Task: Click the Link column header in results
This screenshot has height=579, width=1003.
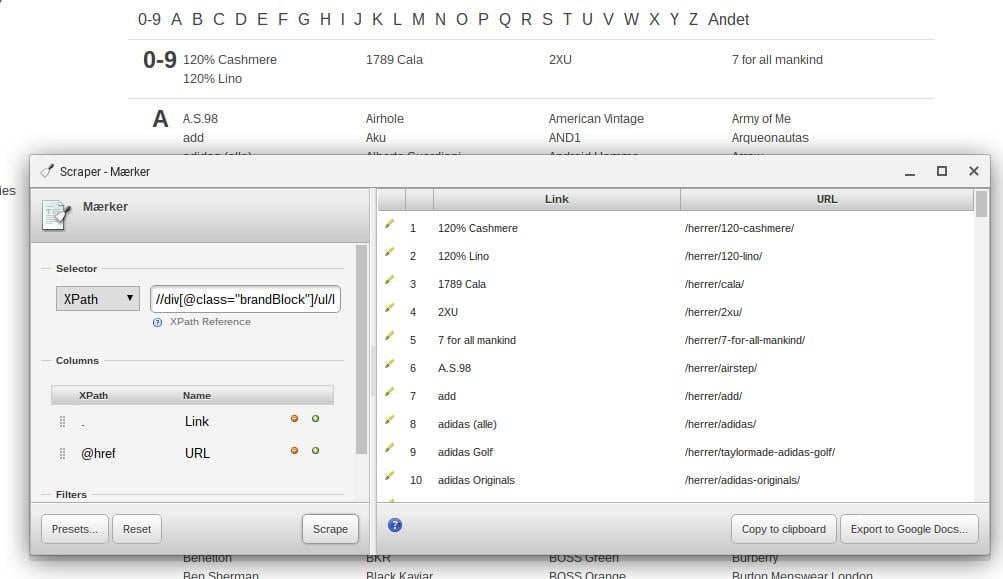Action: pyautogui.click(x=557, y=199)
